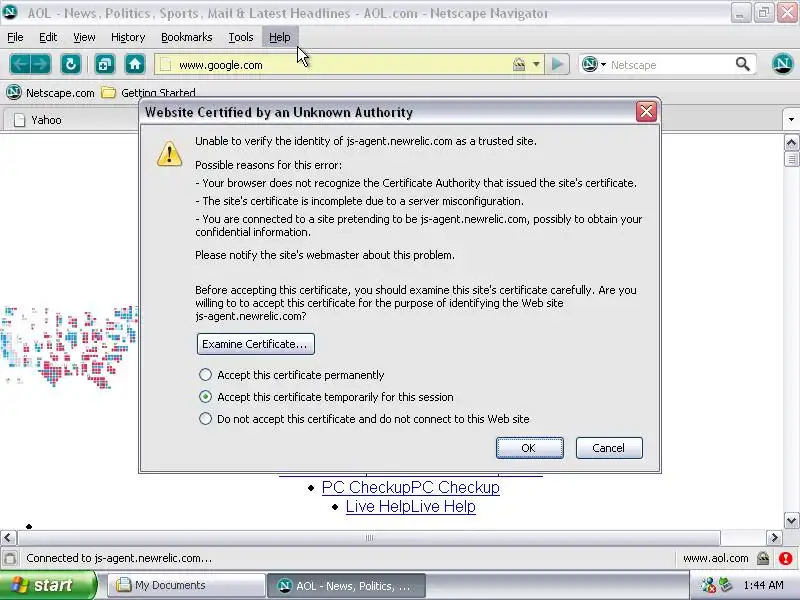The image size is (800, 600).
Task: Click the page icon on the Yahoo tab
Action: [x=19, y=120]
